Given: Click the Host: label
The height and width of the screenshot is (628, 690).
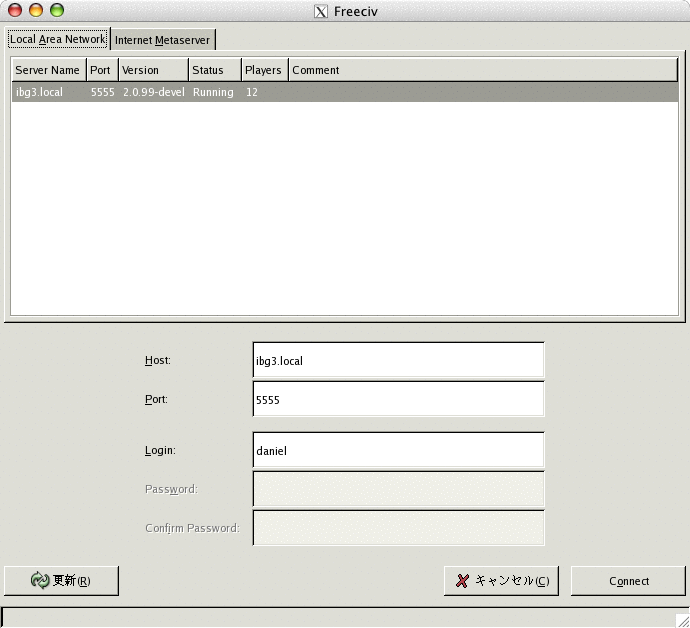Looking at the screenshot, I should pyautogui.click(x=158, y=360).
